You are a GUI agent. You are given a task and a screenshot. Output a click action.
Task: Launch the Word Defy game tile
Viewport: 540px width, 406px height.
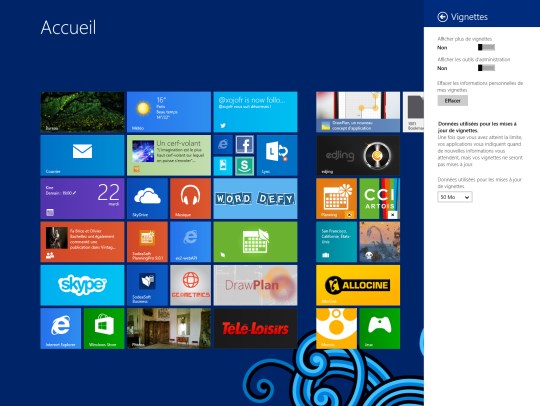pos(255,199)
